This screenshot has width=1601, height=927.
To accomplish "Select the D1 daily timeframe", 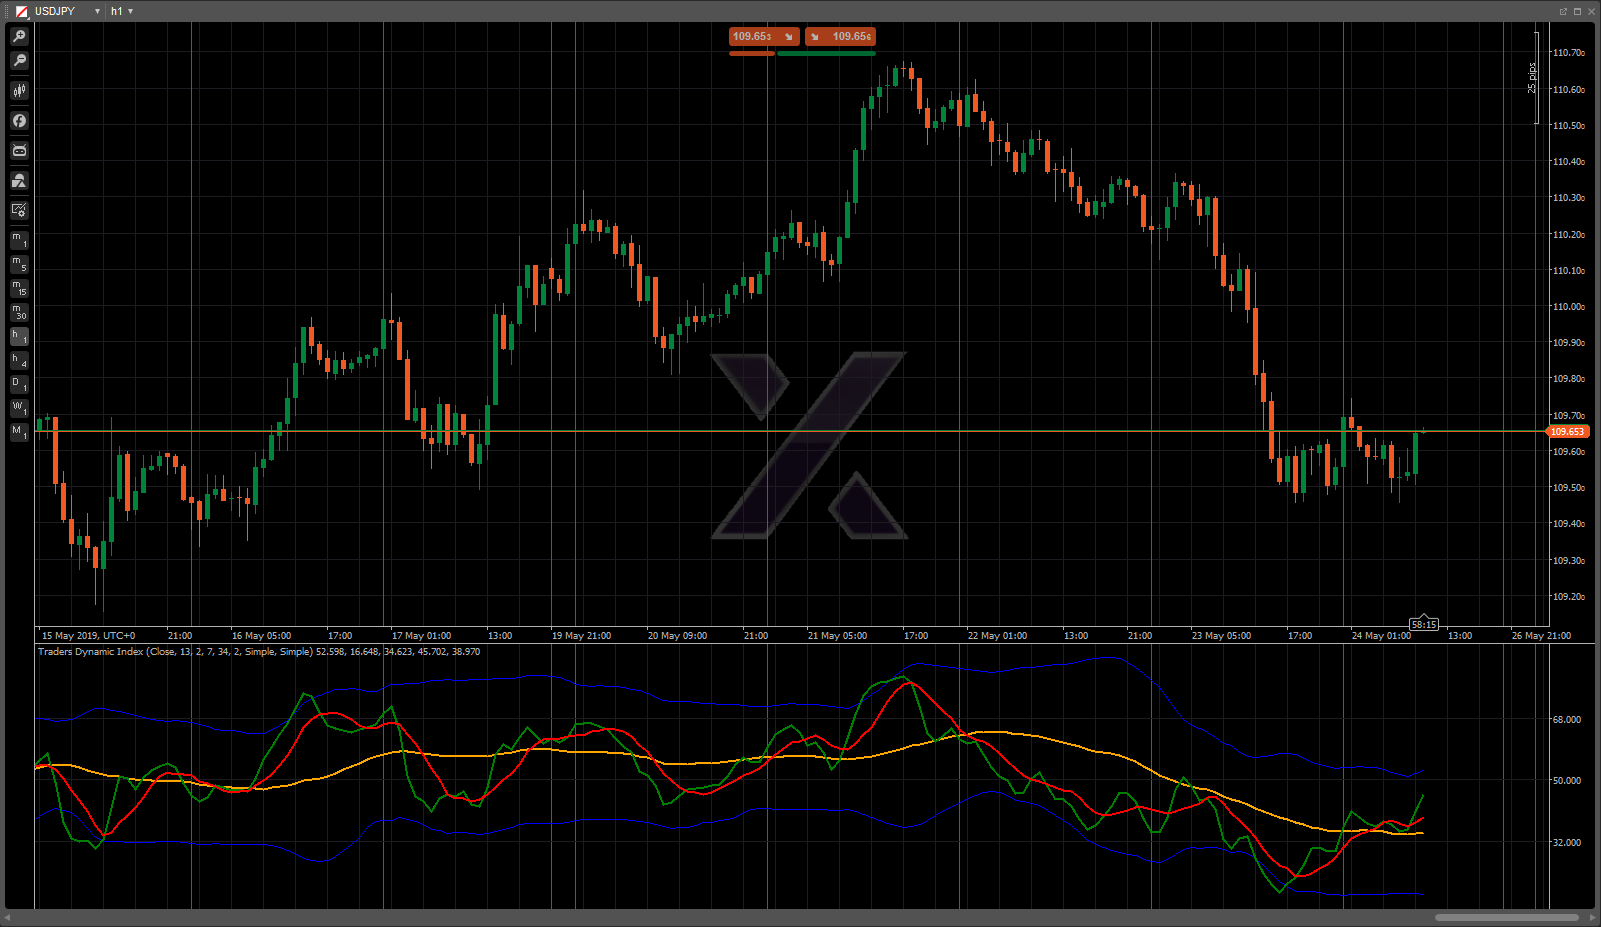I will [19, 385].
